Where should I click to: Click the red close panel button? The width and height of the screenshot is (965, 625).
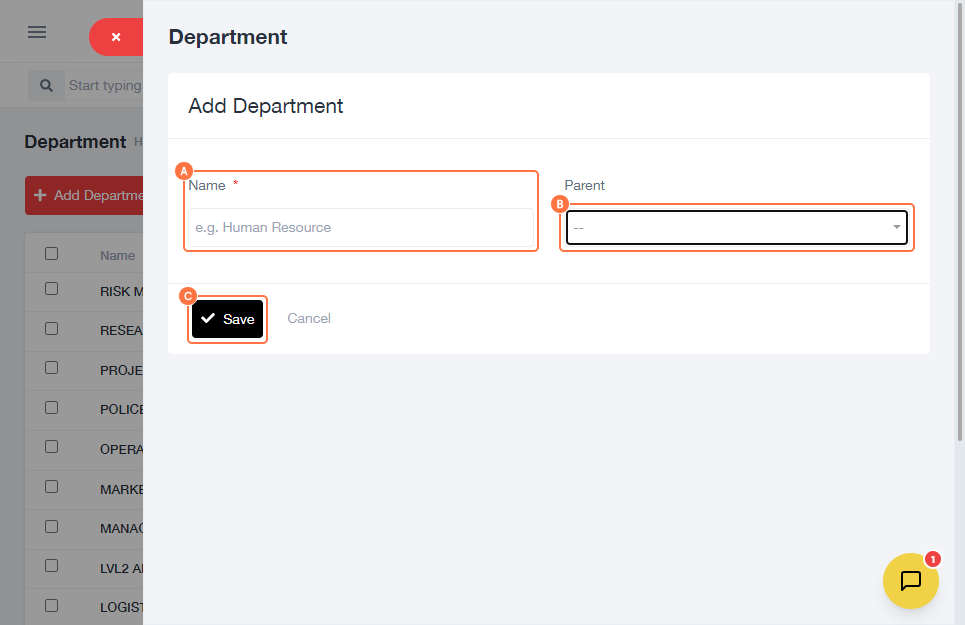point(116,37)
